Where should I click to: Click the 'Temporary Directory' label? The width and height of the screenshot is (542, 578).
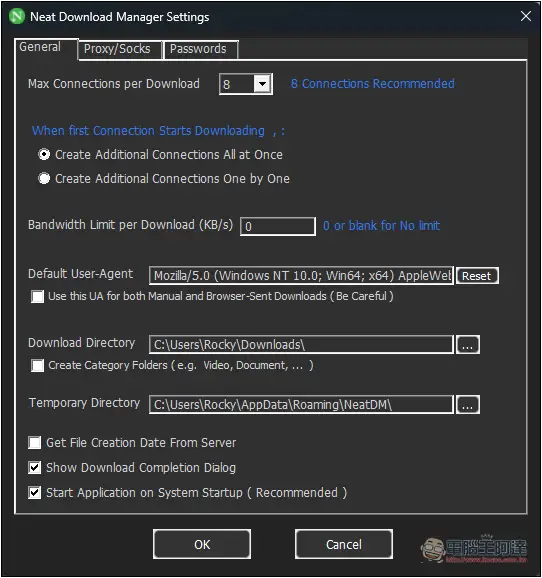84,403
